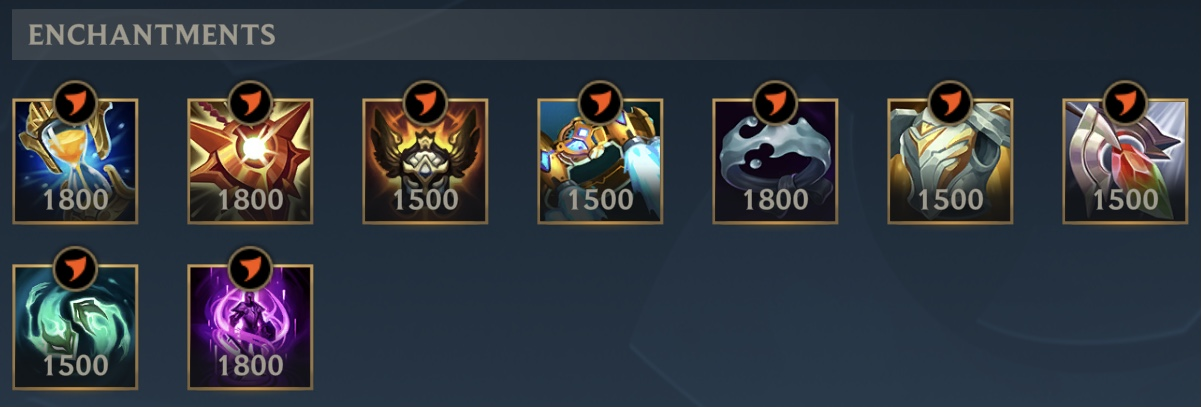
Task: Click the orange badge above the winged crown enchant
Action: pyautogui.click(x=425, y=102)
